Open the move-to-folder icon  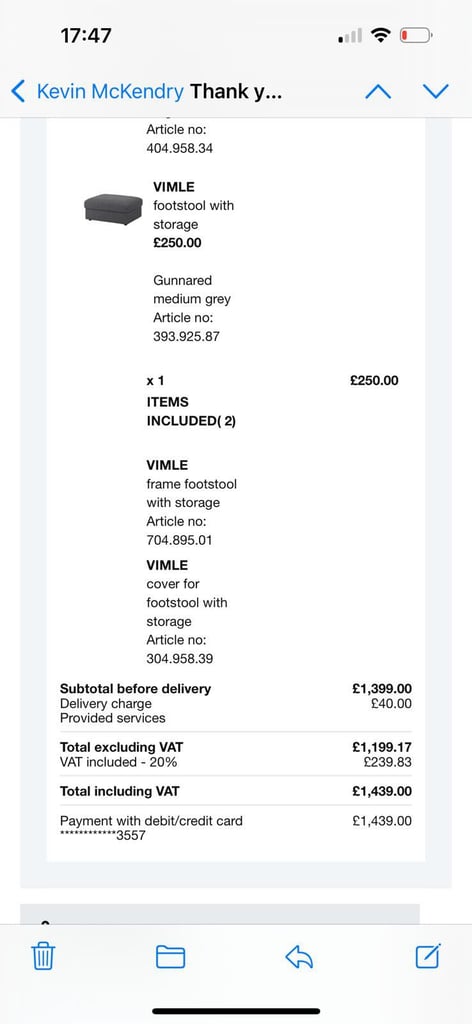(x=170, y=957)
